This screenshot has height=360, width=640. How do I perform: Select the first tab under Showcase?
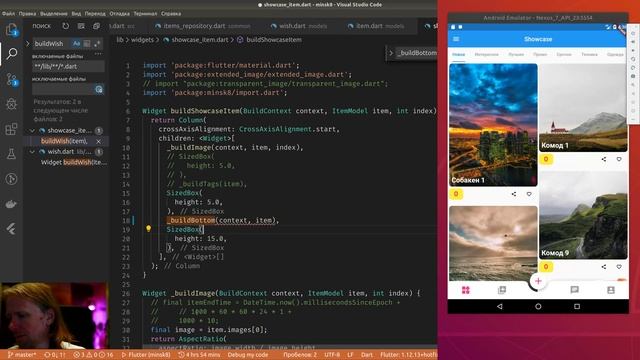tap(458, 54)
